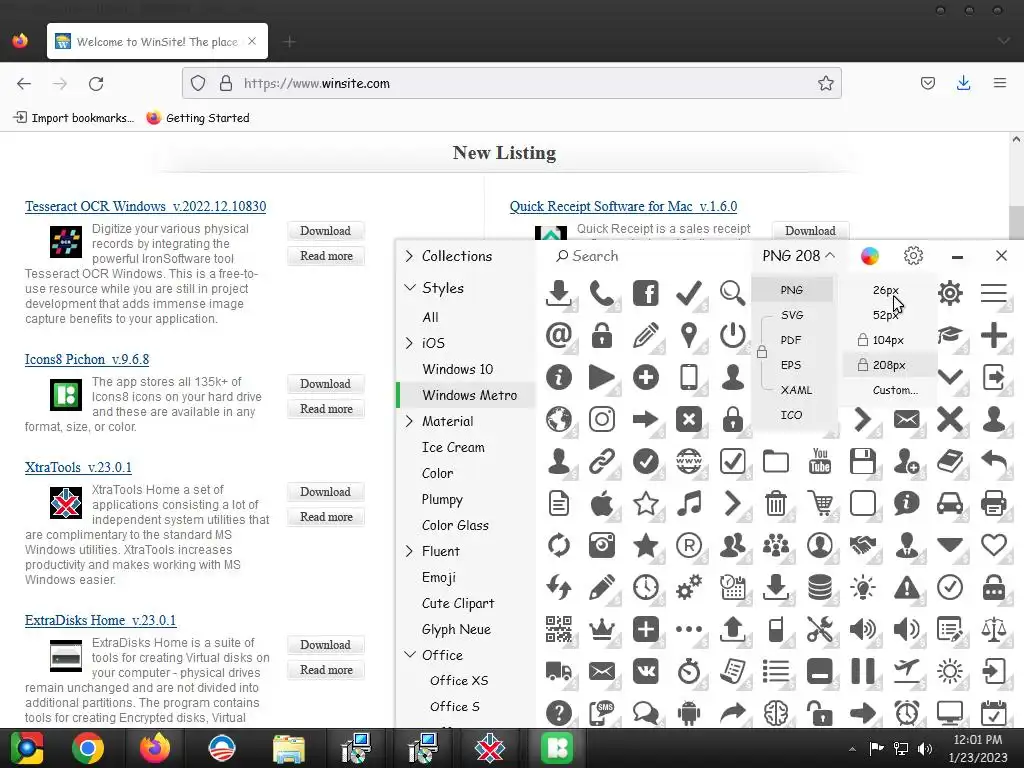Viewport: 1024px width, 768px height.
Task: Pick the handshake icon
Action: click(x=863, y=545)
